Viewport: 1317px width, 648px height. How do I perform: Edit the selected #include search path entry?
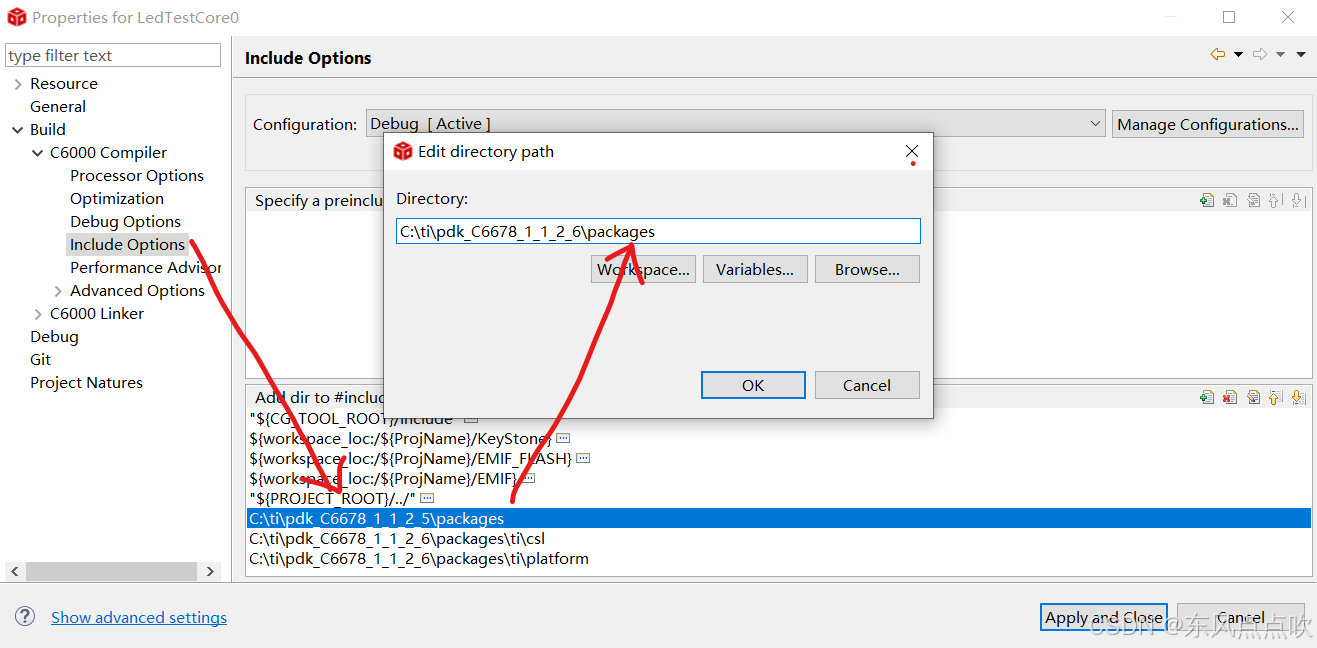[x=1253, y=397]
